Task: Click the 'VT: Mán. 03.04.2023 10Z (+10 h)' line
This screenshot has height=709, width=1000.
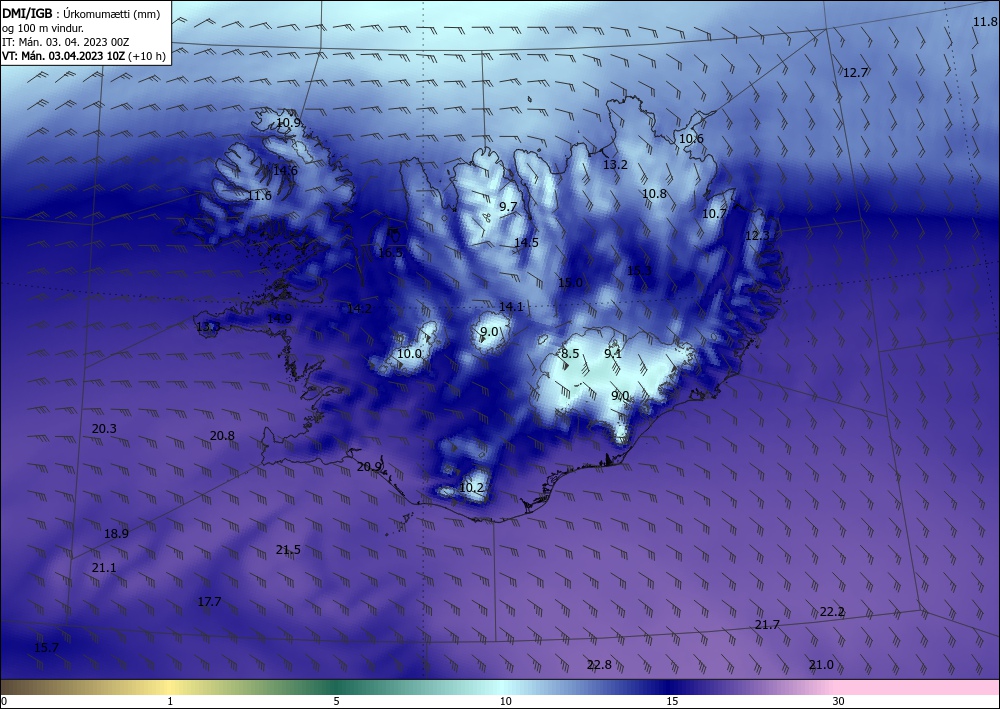Action: pyautogui.click(x=84, y=56)
